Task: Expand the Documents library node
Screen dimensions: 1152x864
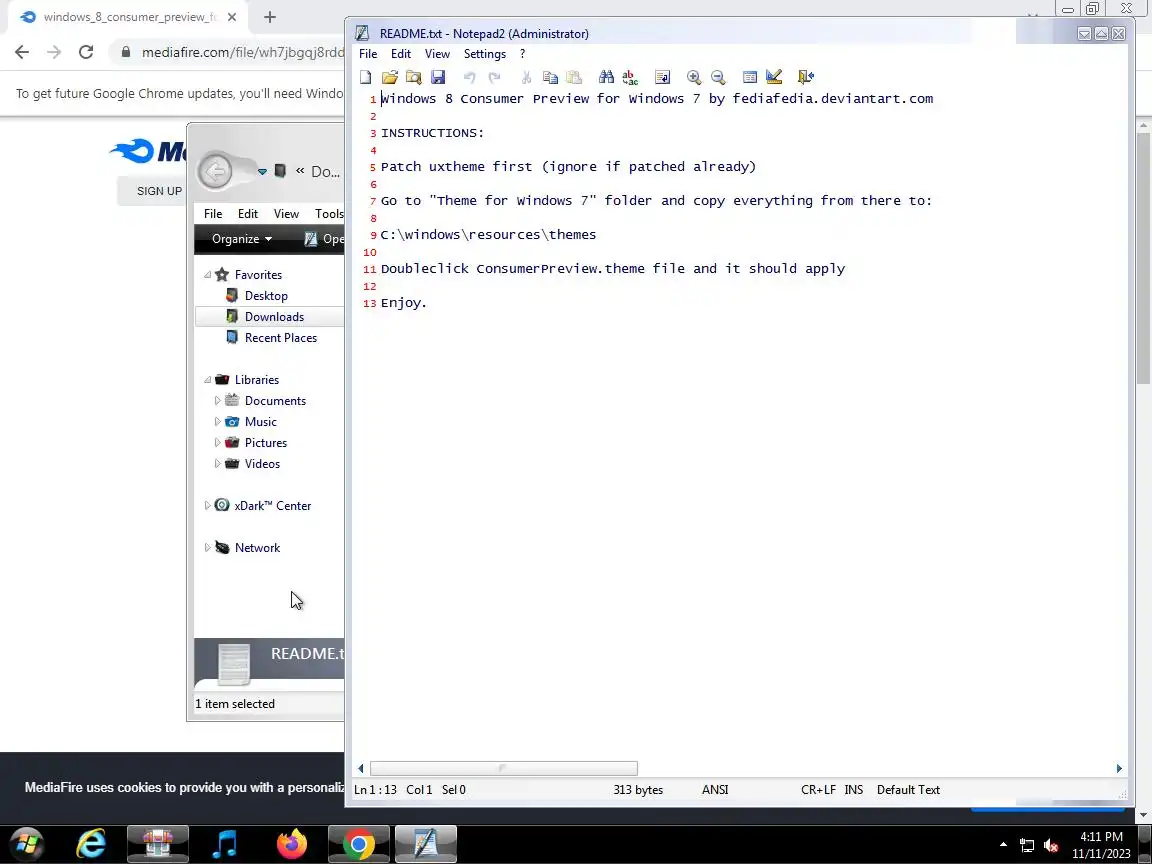Action: click(x=217, y=400)
